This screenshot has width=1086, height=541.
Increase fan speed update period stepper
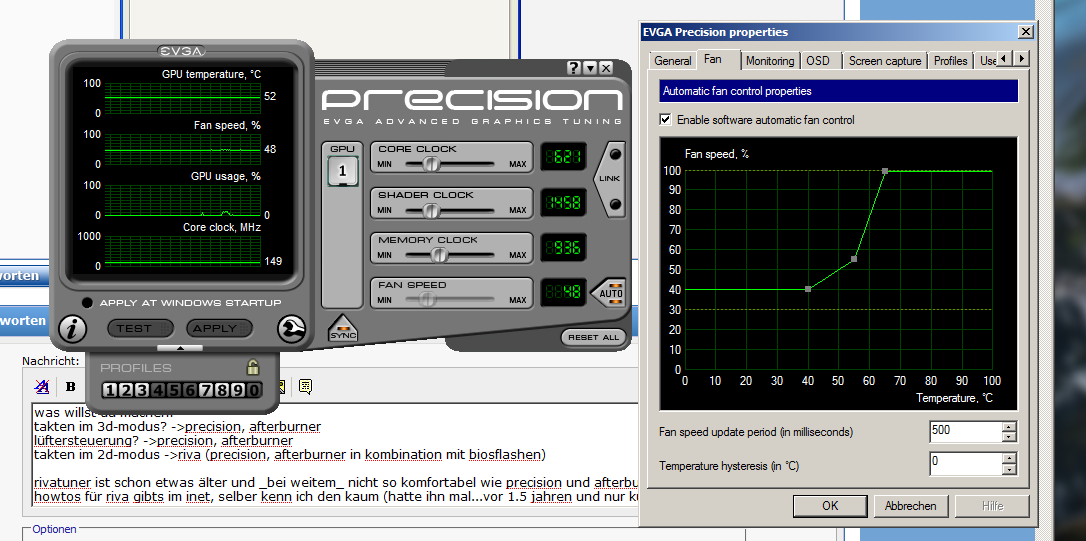coord(1009,426)
